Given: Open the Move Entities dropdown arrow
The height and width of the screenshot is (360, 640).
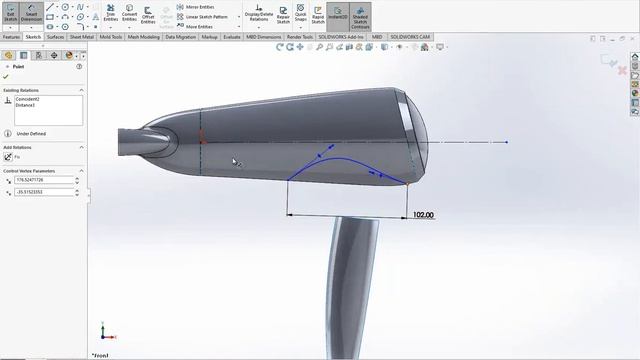Looking at the screenshot, I should pos(239,27).
